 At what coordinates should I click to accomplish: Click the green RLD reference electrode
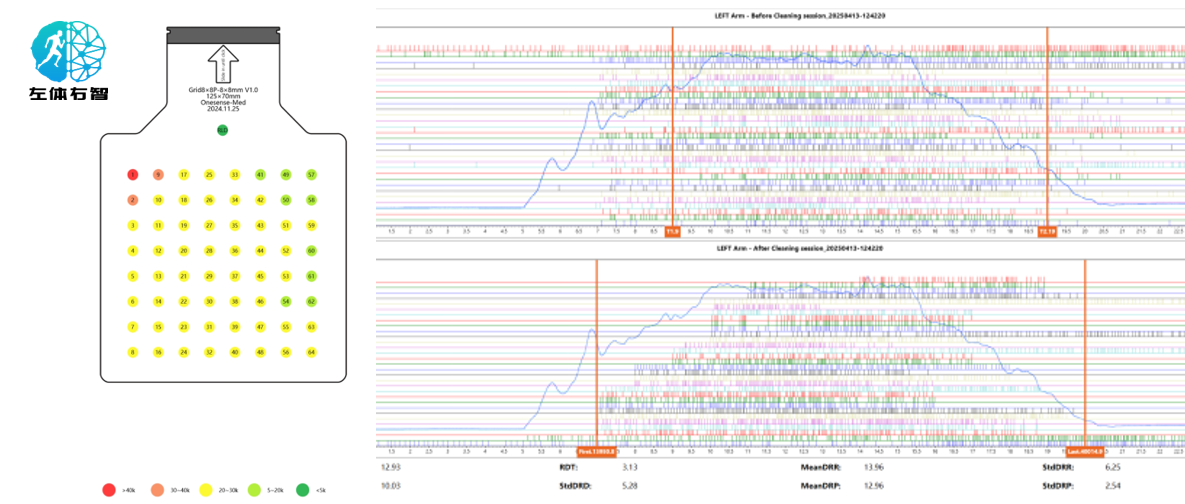(x=222, y=130)
